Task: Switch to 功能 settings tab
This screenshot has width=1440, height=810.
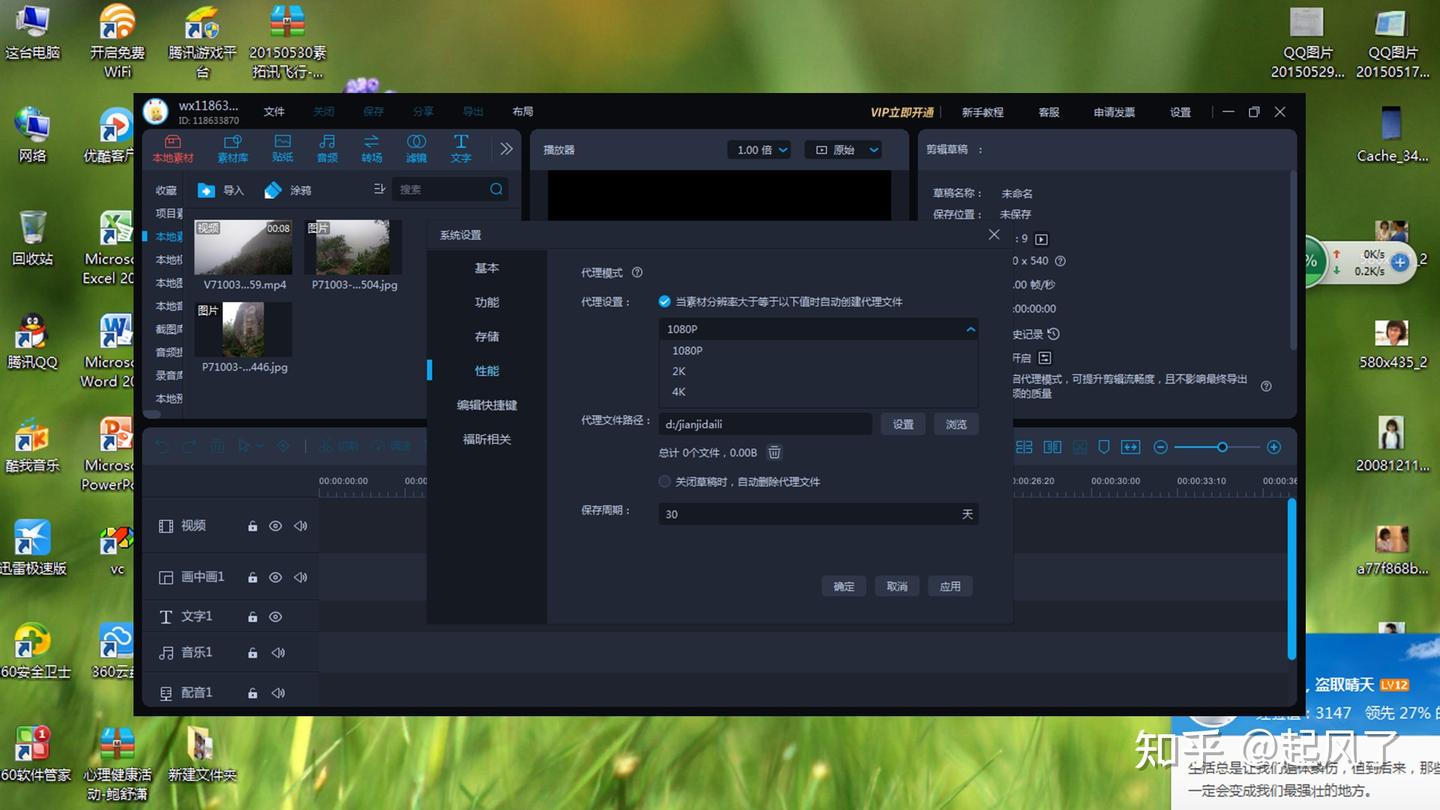Action: coord(487,302)
